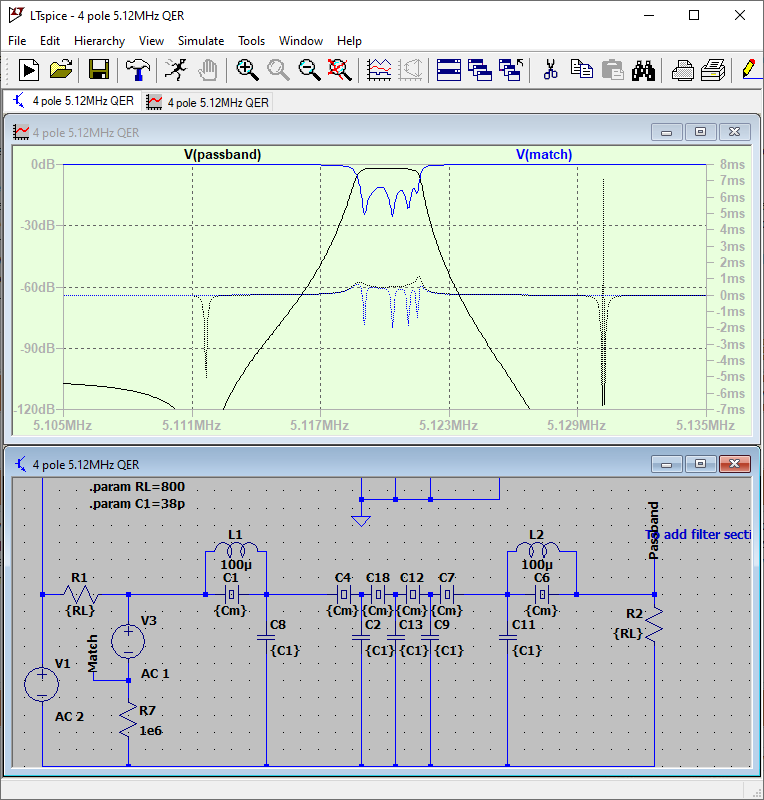Click the Zoom in magnifier icon
Screen dimensions: 764x800
click(x=247, y=69)
